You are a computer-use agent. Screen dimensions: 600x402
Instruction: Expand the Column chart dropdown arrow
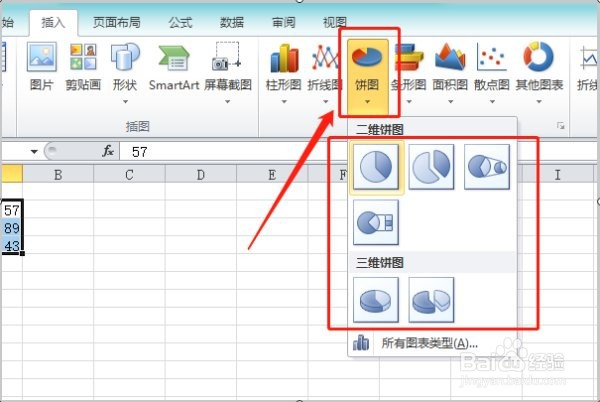(x=284, y=102)
